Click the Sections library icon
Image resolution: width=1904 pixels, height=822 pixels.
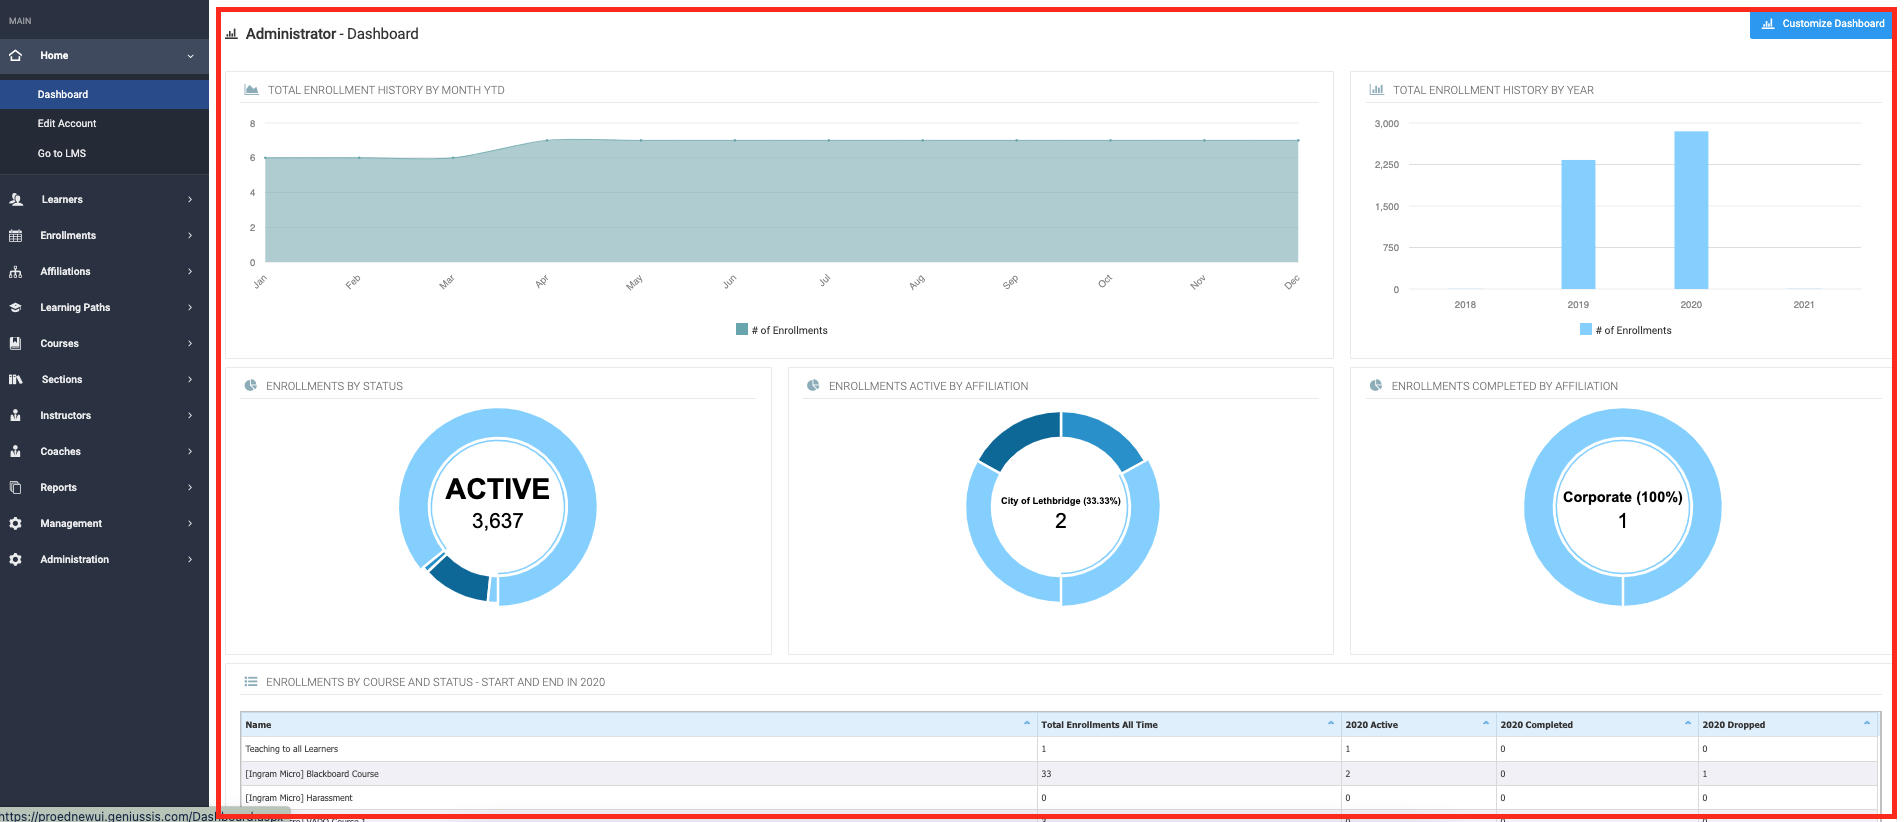[15, 379]
